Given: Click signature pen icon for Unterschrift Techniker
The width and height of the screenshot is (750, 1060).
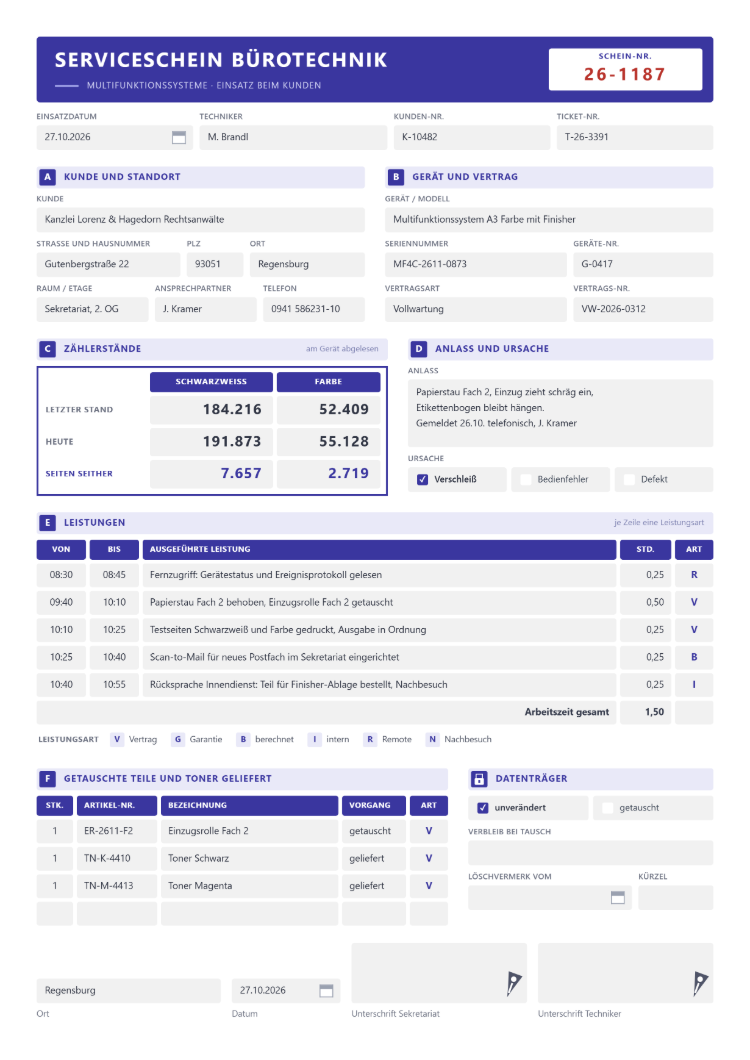Looking at the screenshot, I should click(700, 984).
